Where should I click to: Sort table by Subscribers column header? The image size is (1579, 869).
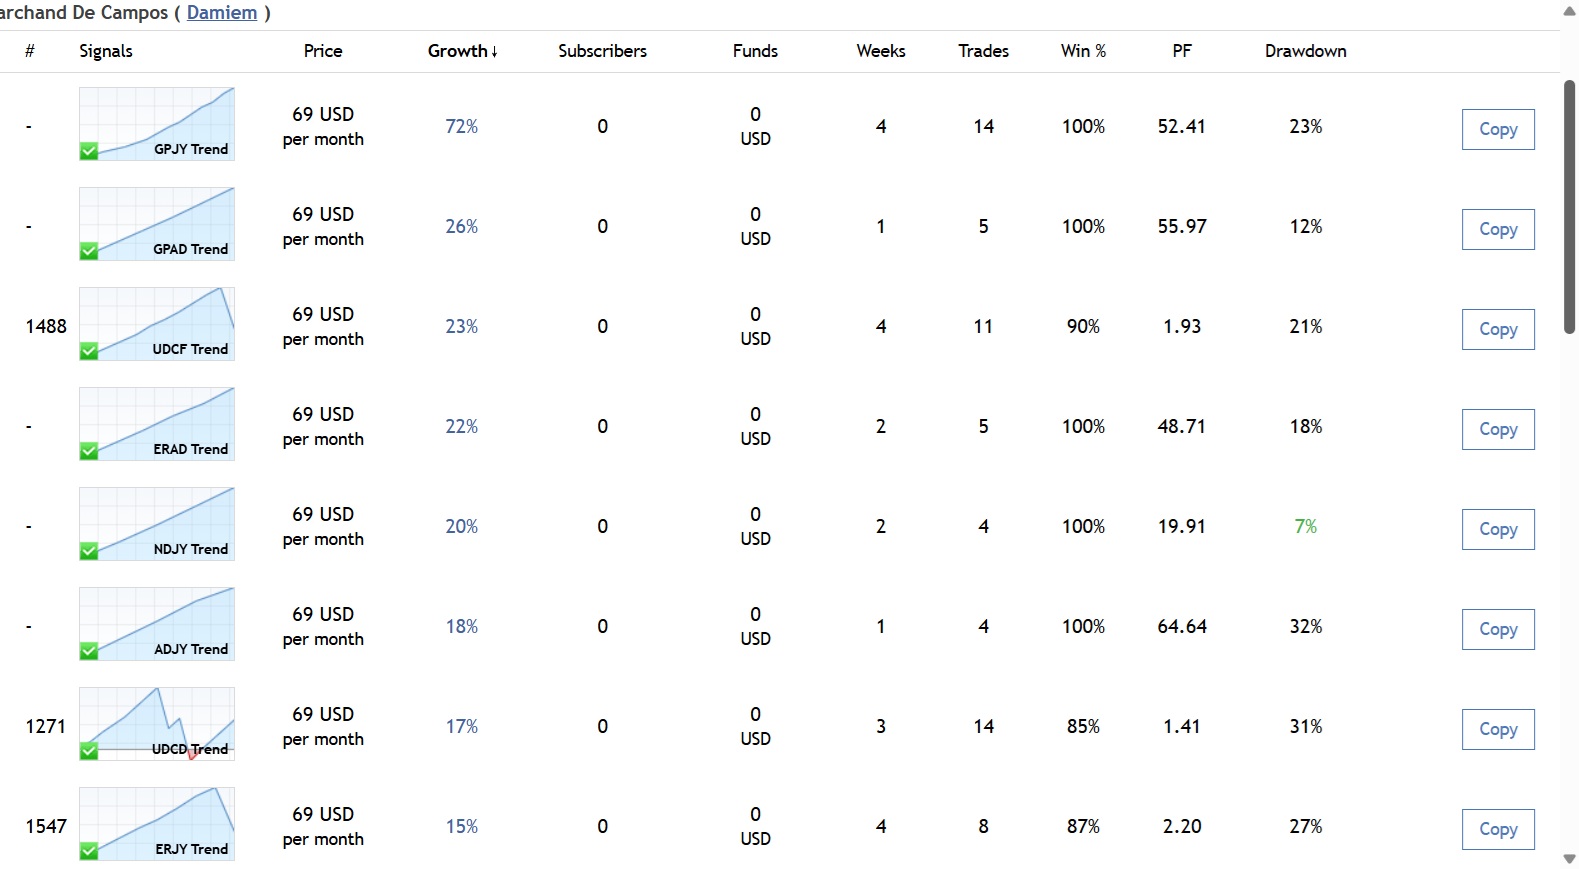[x=602, y=51]
